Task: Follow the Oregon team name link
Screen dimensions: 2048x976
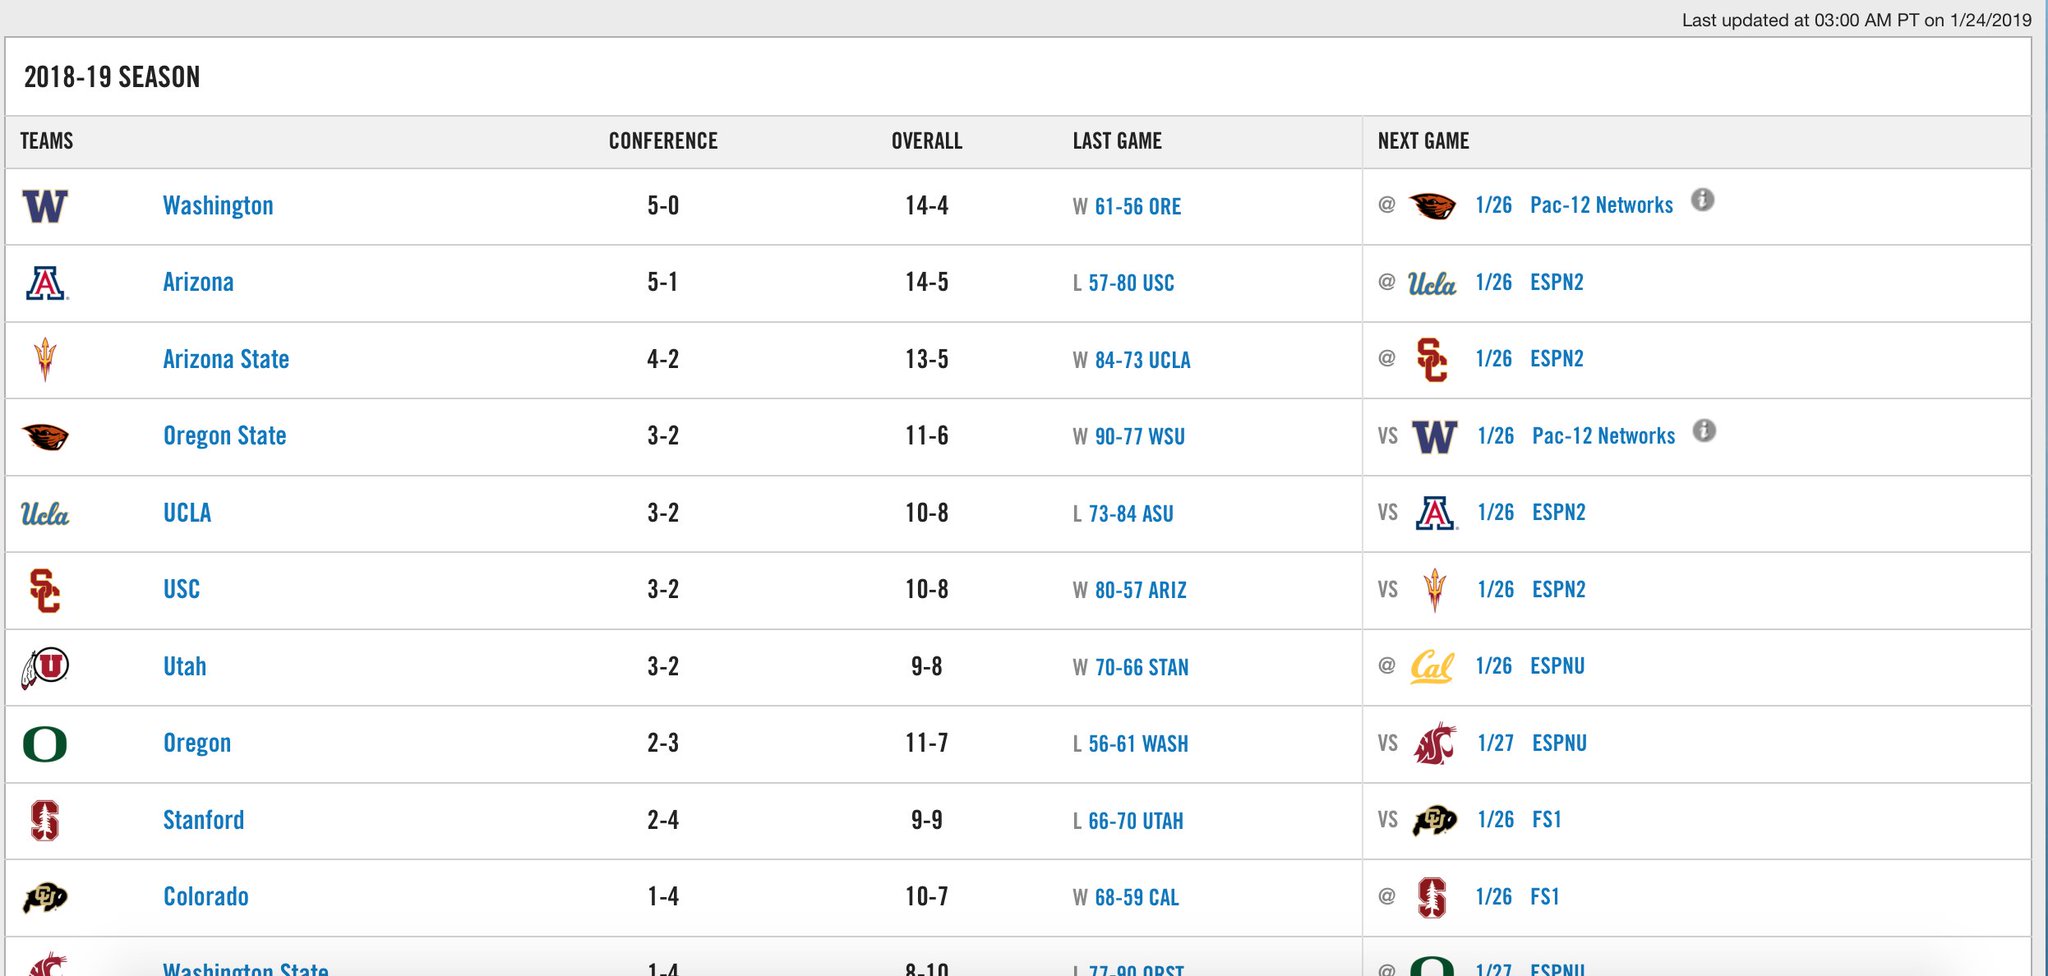Action: tap(197, 743)
